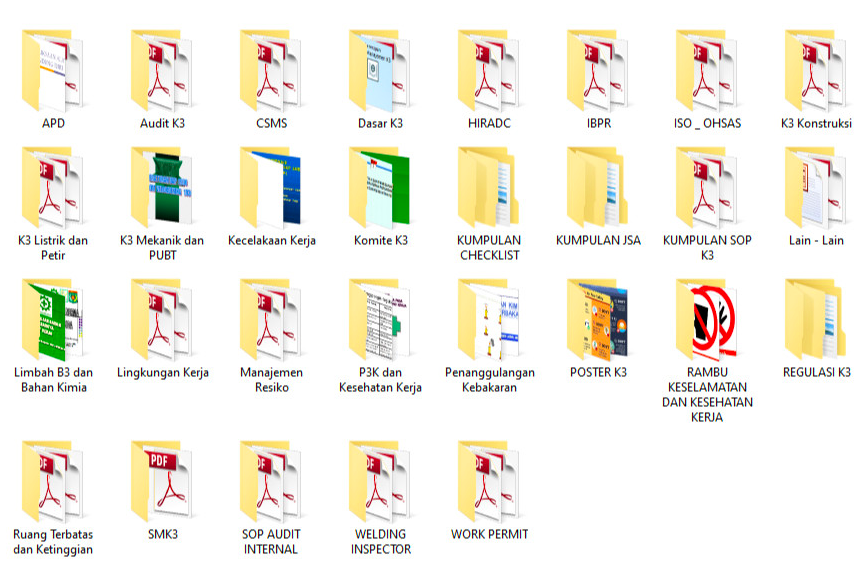
Task: Click the "P3K dan Kesehatan Kerja" label
Action: 381,380
